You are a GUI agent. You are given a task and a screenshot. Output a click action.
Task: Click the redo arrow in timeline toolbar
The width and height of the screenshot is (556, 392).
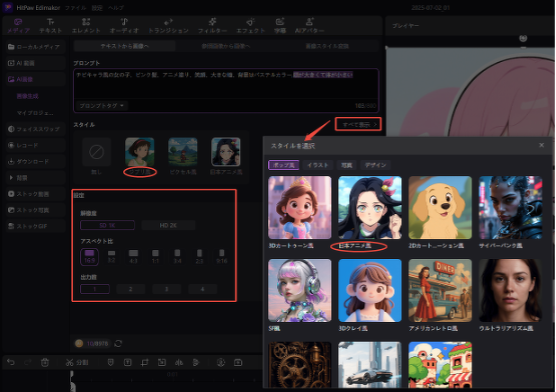coord(27,362)
